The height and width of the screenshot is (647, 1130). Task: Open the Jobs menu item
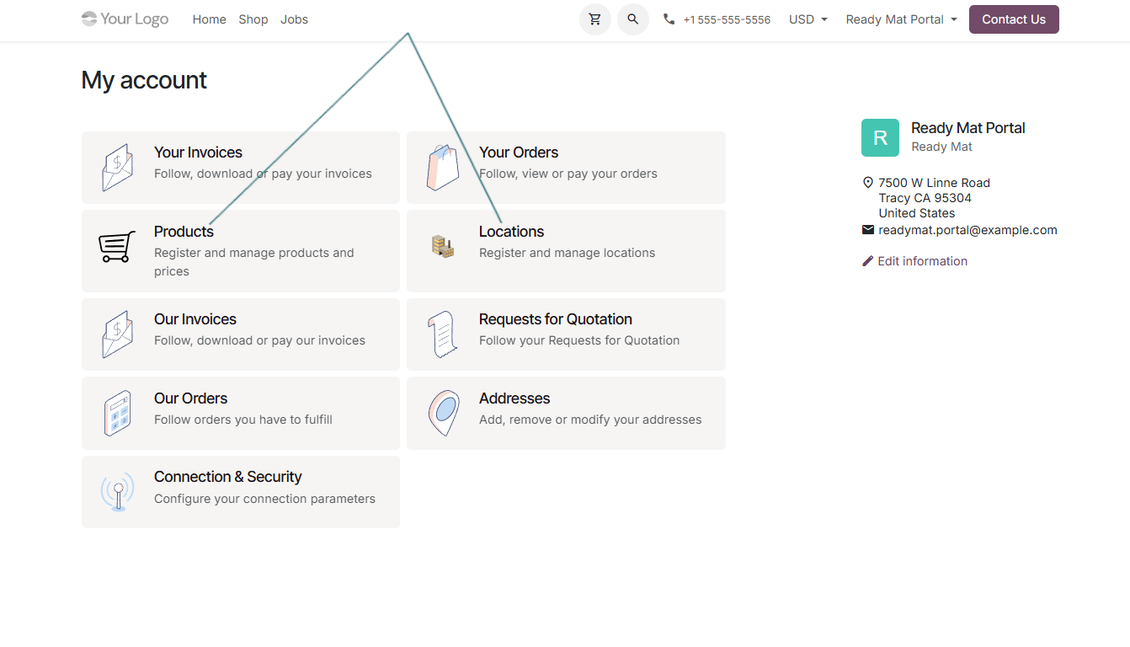point(294,19)
